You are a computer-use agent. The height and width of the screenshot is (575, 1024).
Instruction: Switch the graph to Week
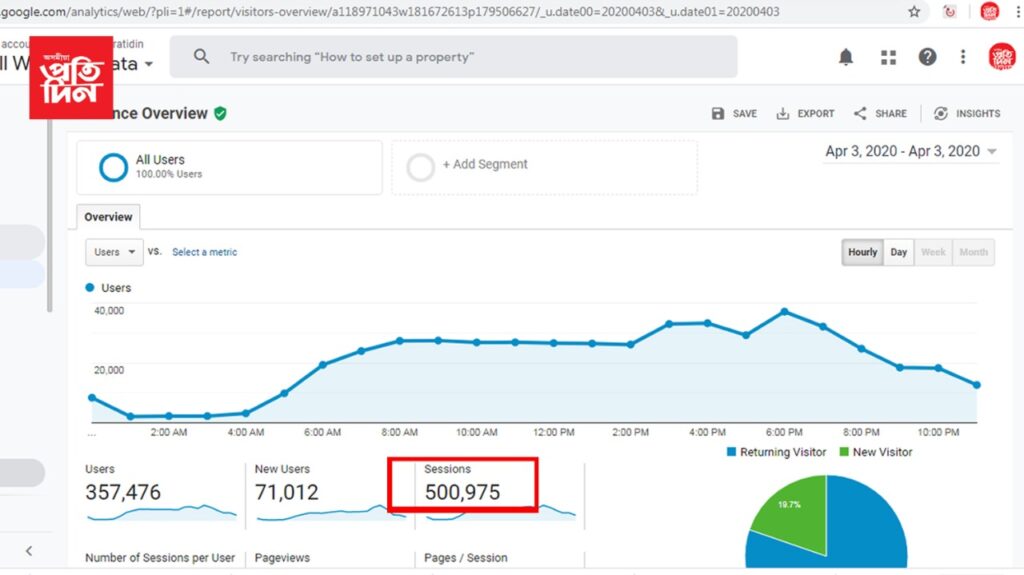pos(933,252)
